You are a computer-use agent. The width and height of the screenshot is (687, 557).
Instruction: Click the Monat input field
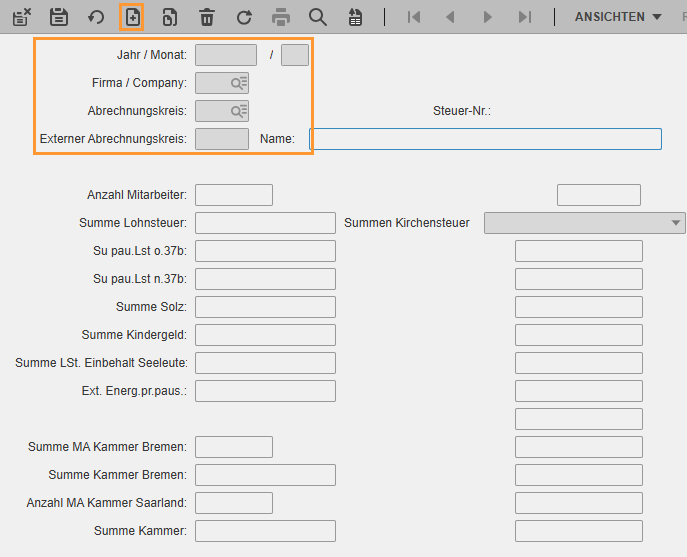pyautogui.click(x=294, y=55)
